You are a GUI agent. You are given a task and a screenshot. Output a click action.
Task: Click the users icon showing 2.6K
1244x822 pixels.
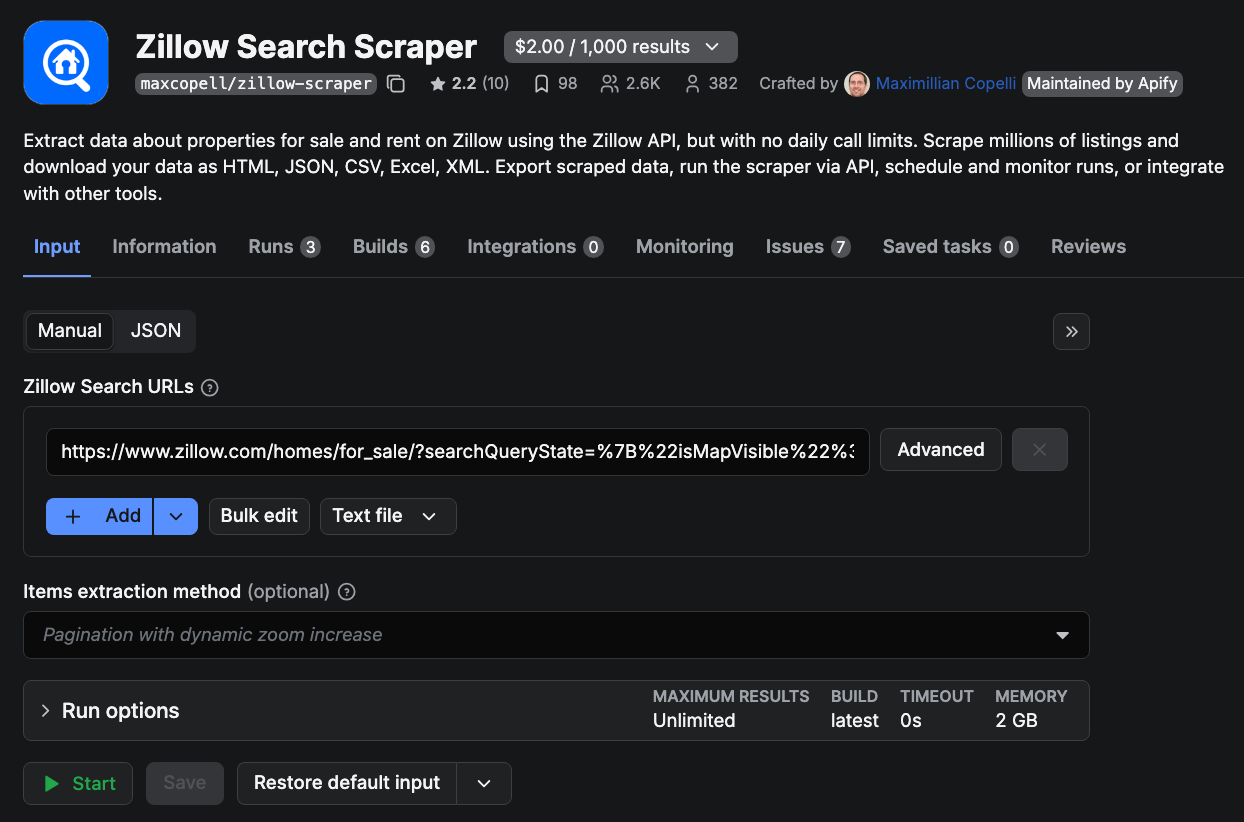coord(609,84)
